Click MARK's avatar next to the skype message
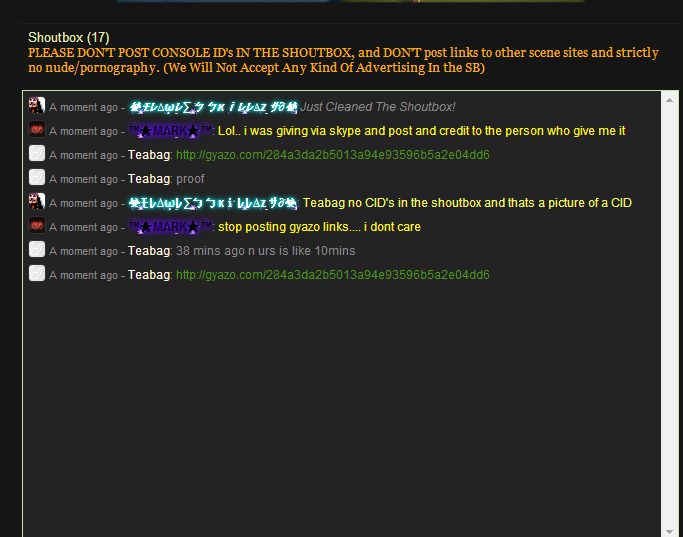The height and width of the screenshot is (537, 683). click(x=37, y=129)
